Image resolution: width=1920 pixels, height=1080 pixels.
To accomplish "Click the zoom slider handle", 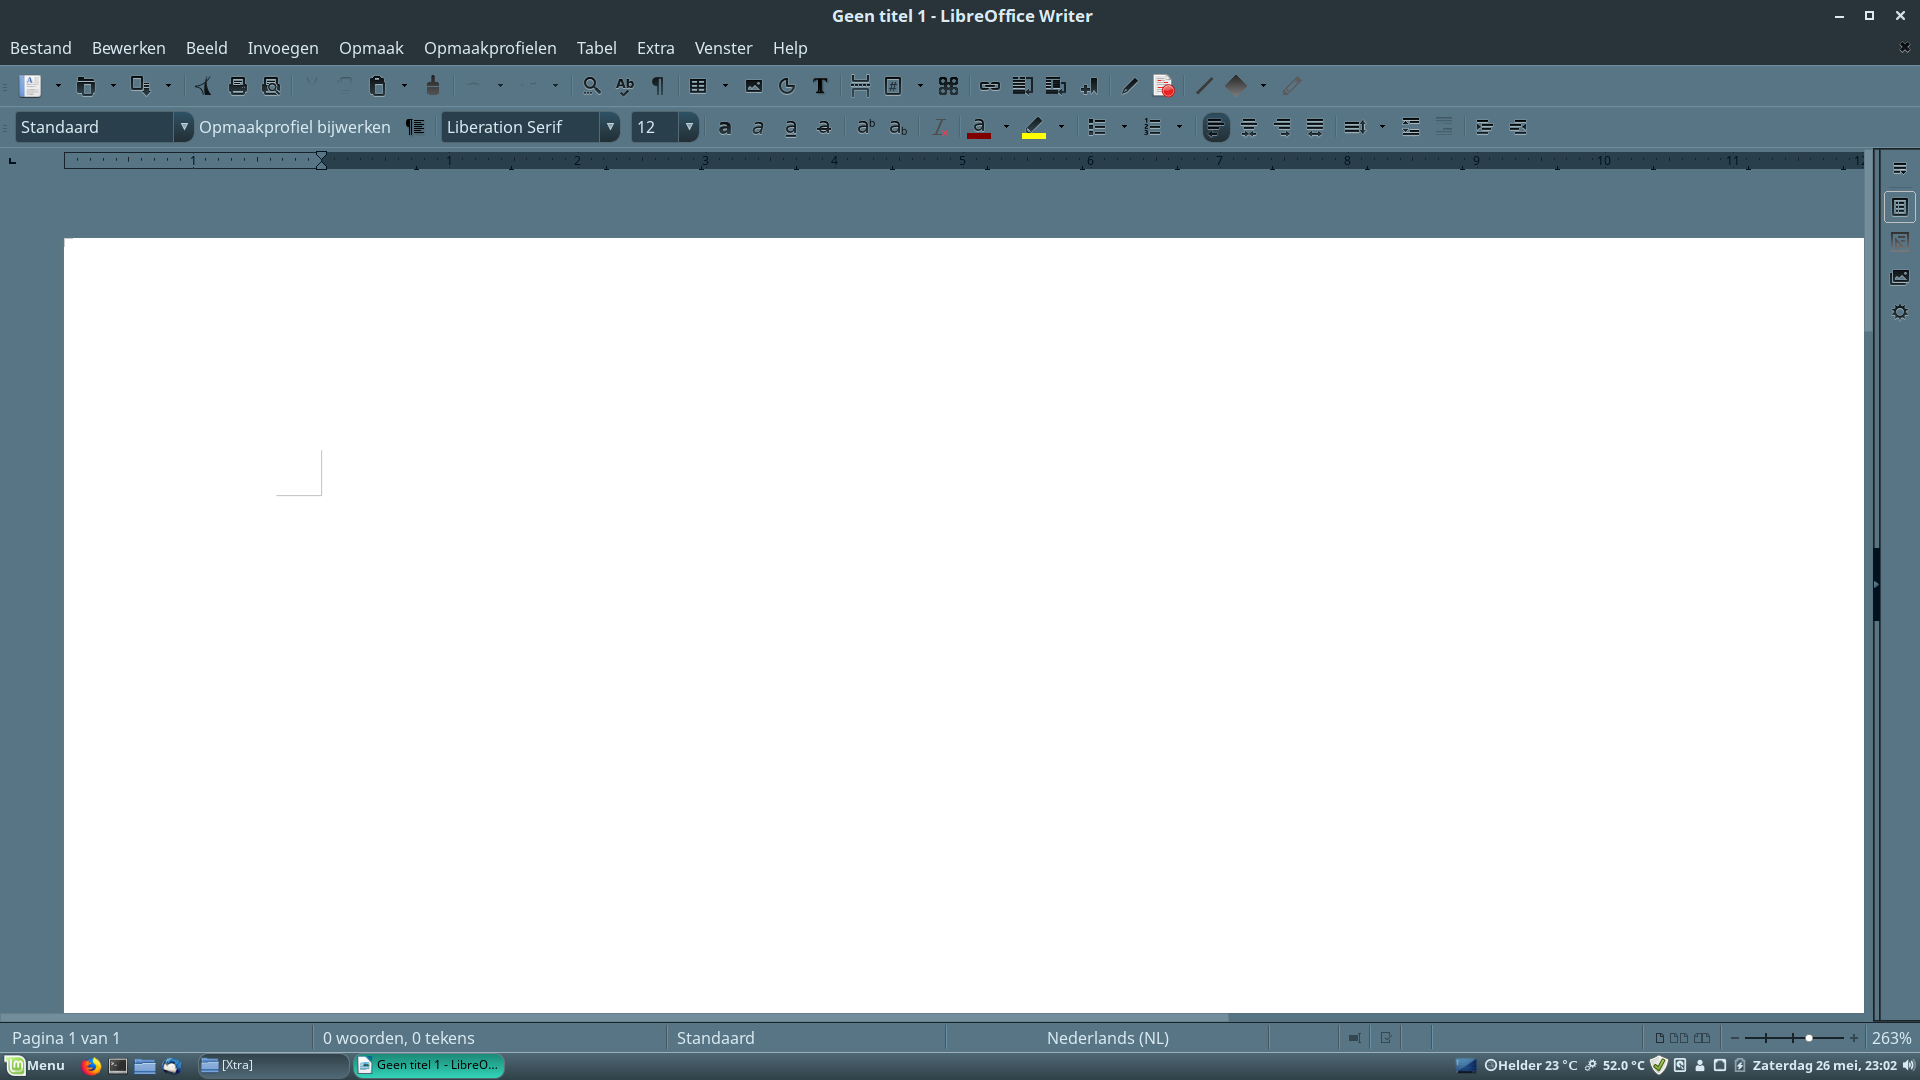I will [x=1809, y=1038].
